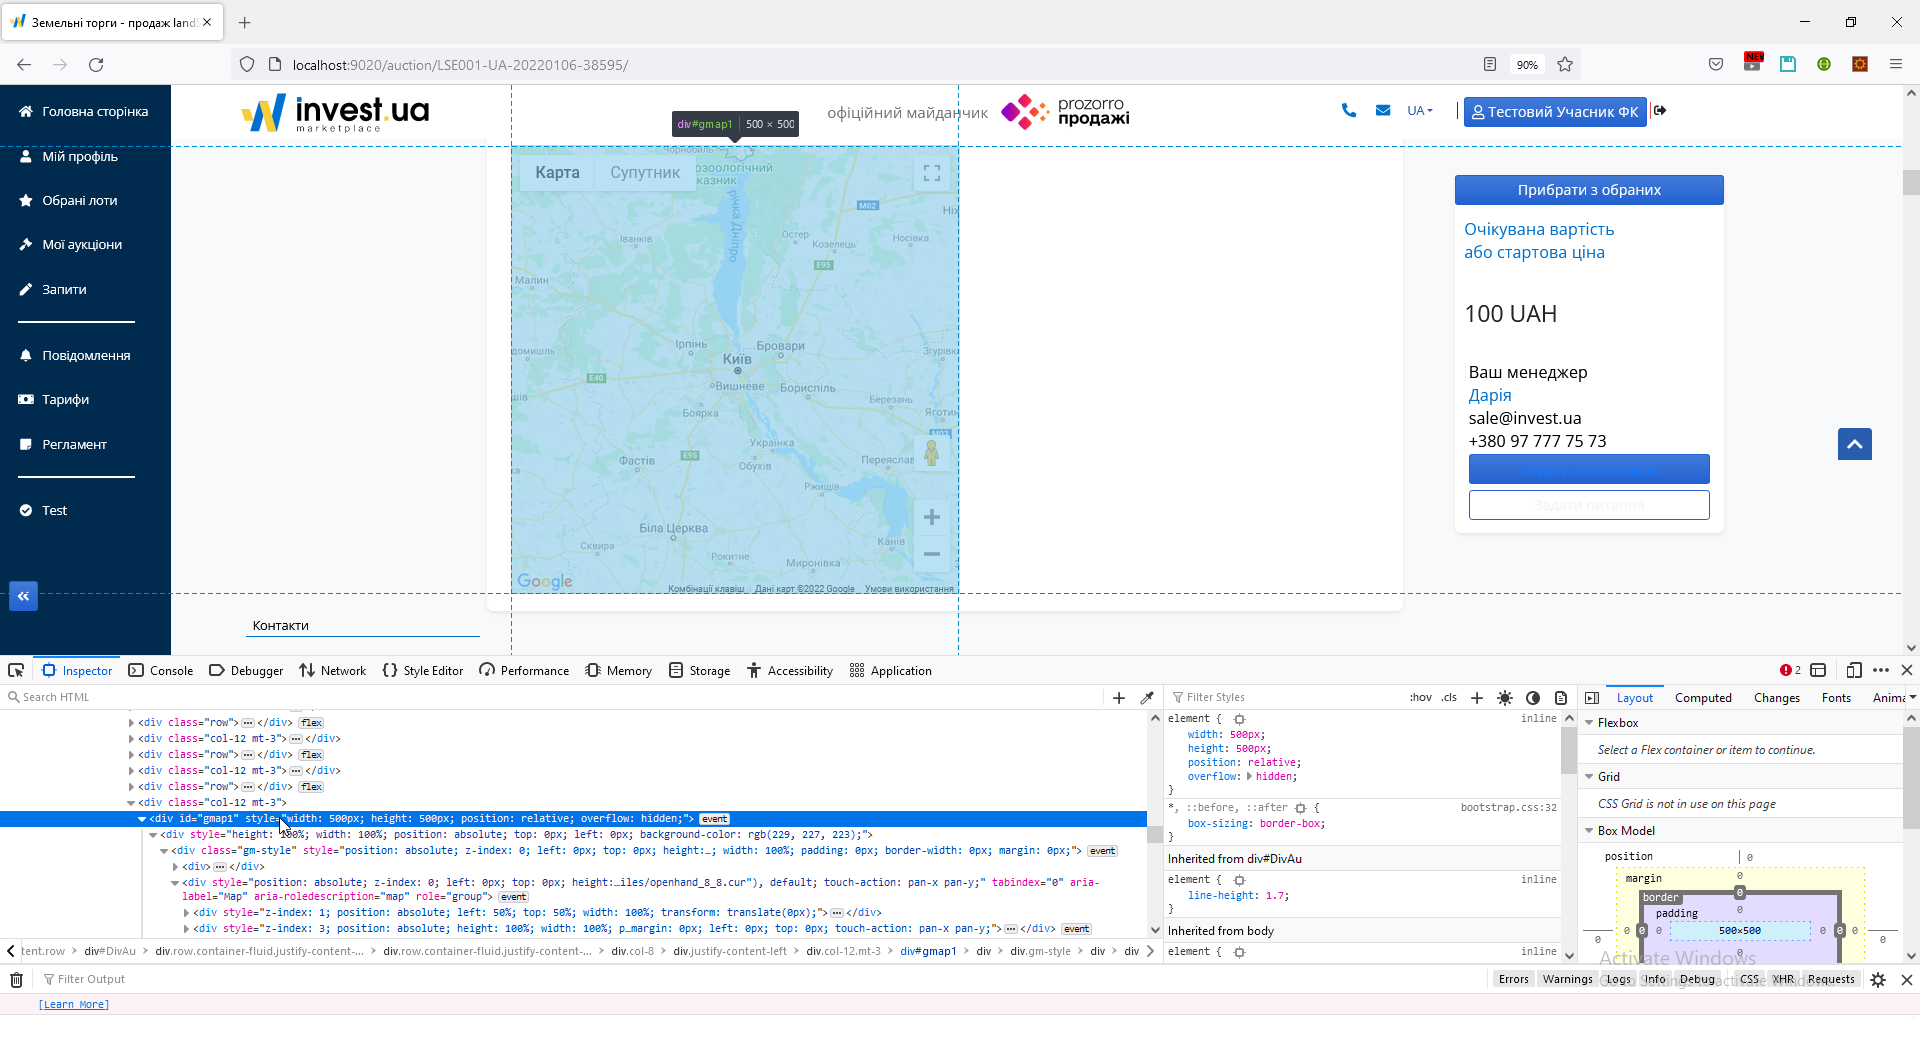The width and height of the screenshot is (1920, 1040).
Task: Click the Learn More link in the console
Action: 74,1004
